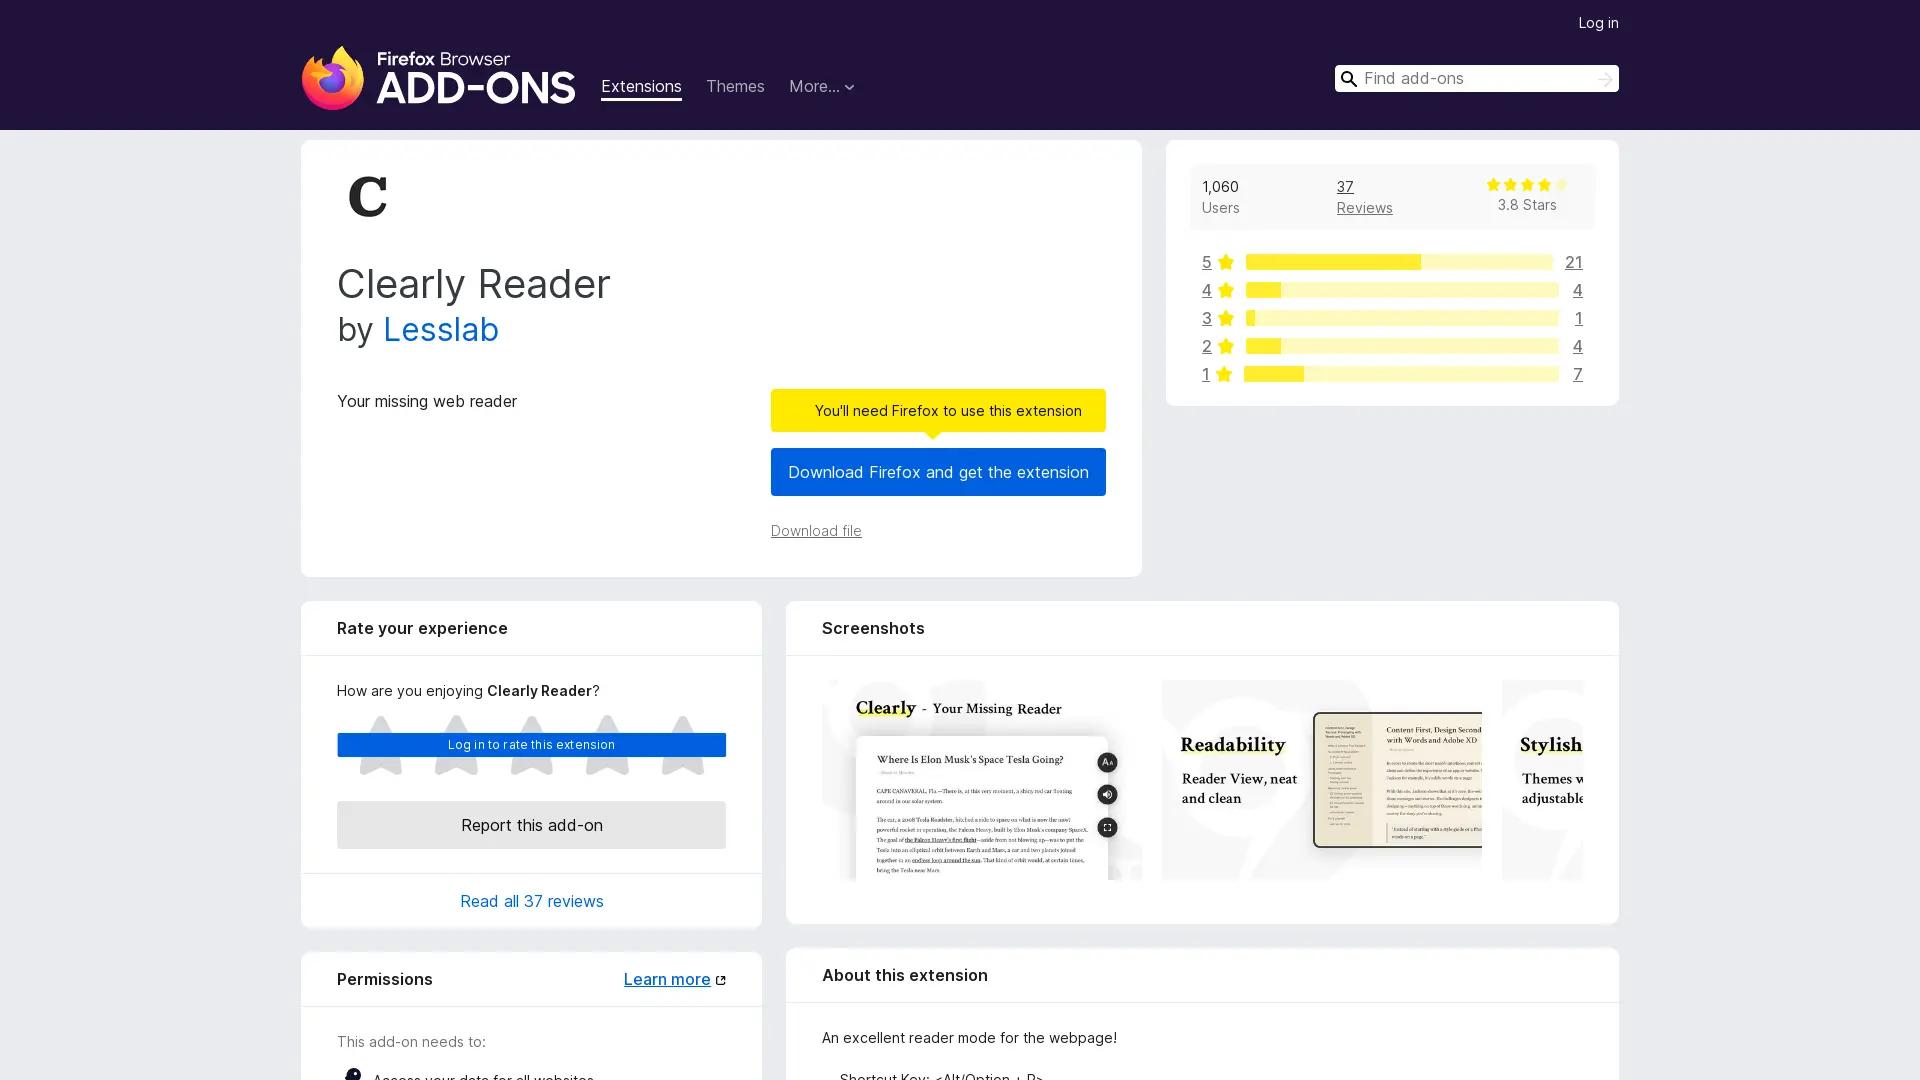
Task: Switch to the Themes section
Action: click(x=735, y=87)
